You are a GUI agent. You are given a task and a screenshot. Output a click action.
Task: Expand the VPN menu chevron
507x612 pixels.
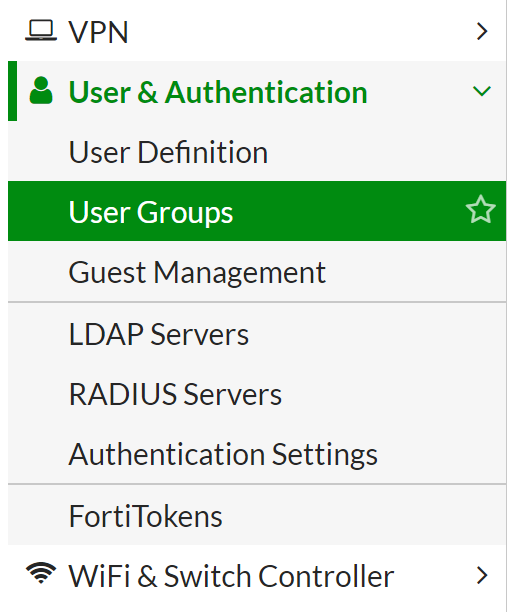482,31
